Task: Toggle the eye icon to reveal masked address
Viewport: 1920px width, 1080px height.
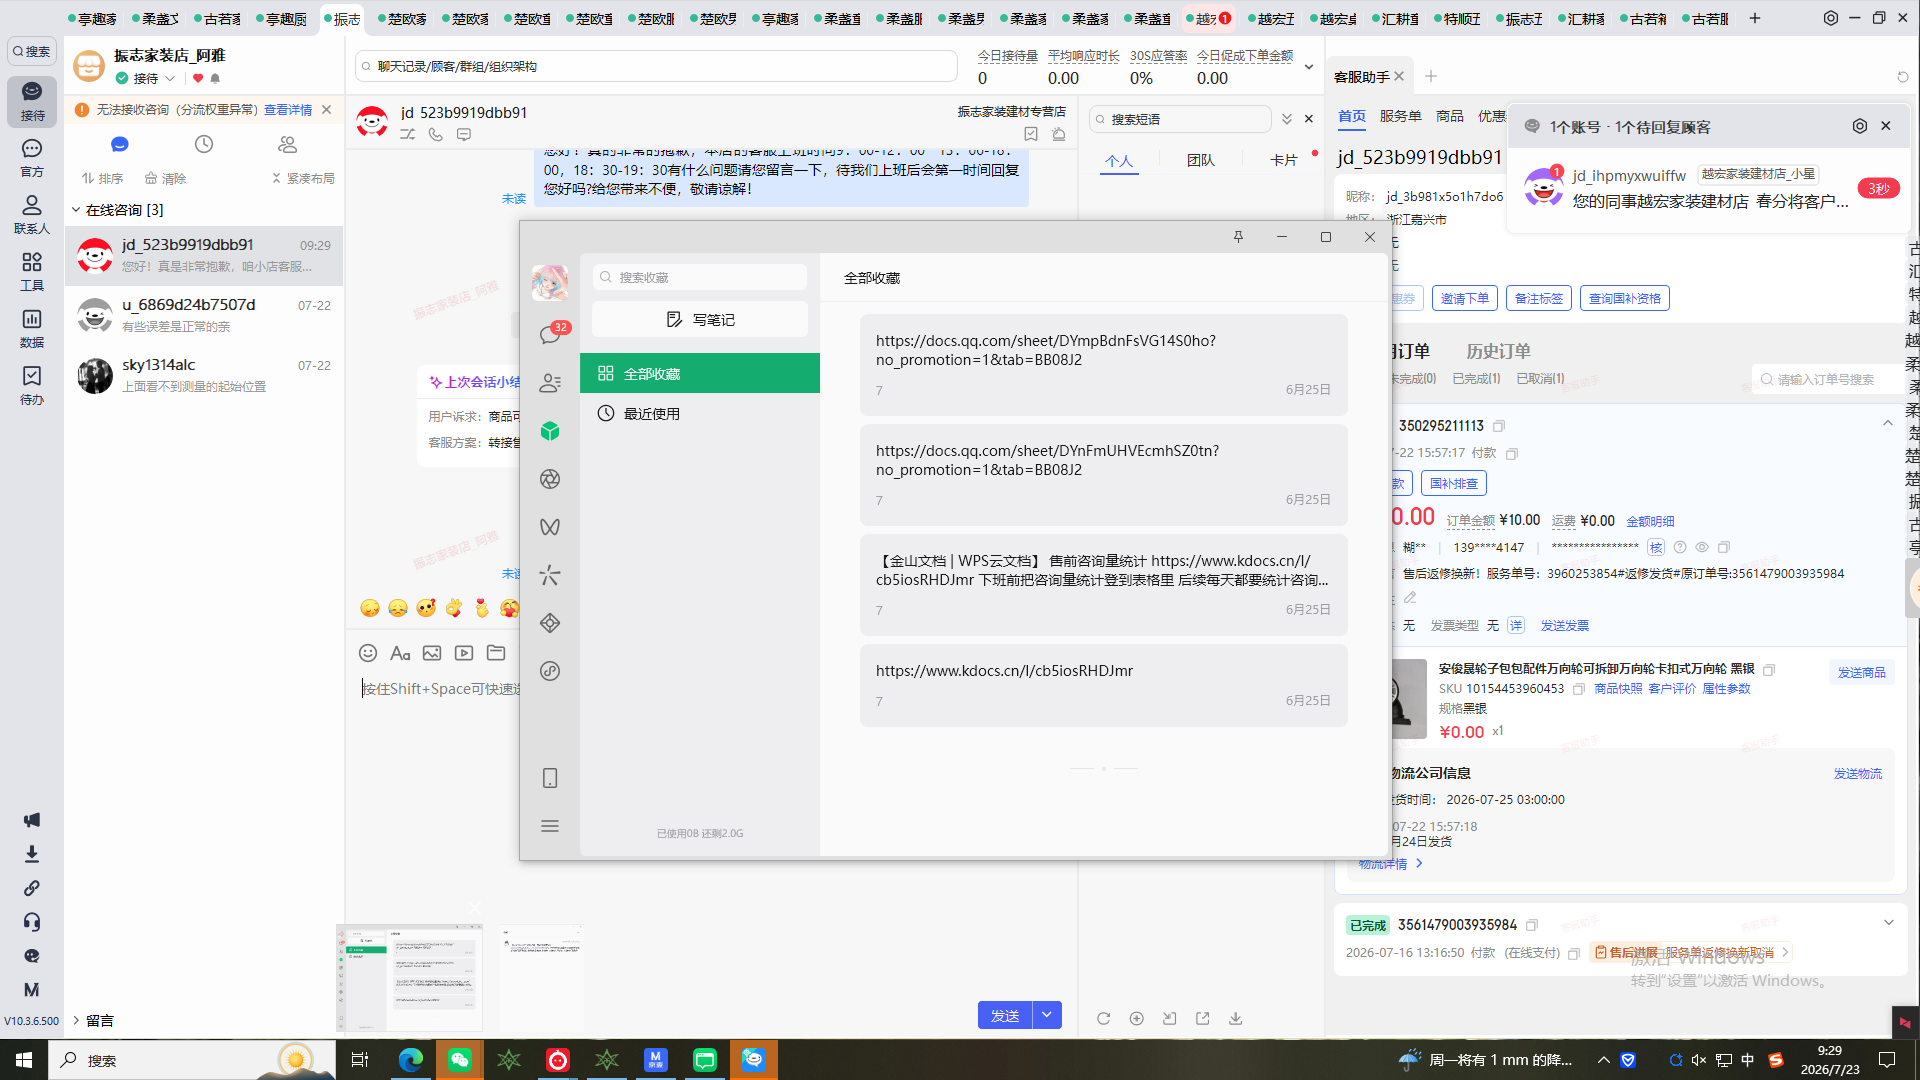Action: (1701, 548)
